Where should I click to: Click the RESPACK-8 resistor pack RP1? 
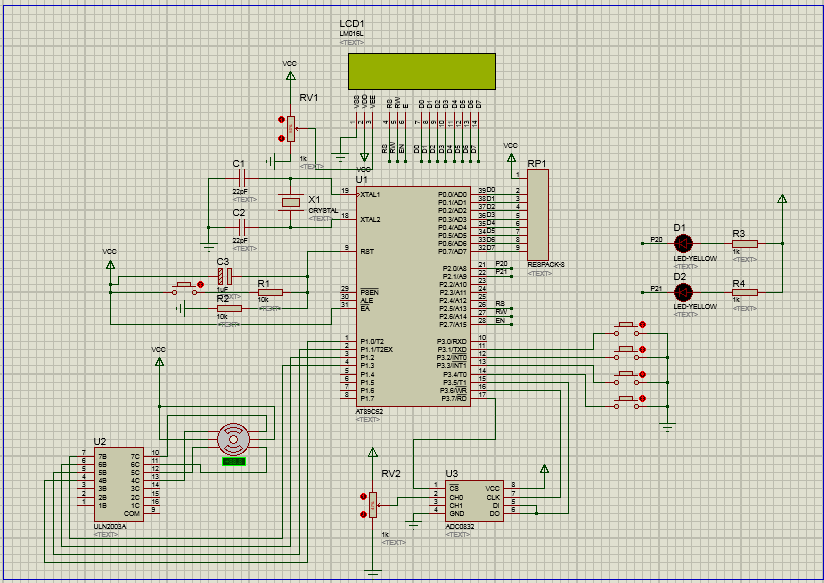(x=538, y=214)
